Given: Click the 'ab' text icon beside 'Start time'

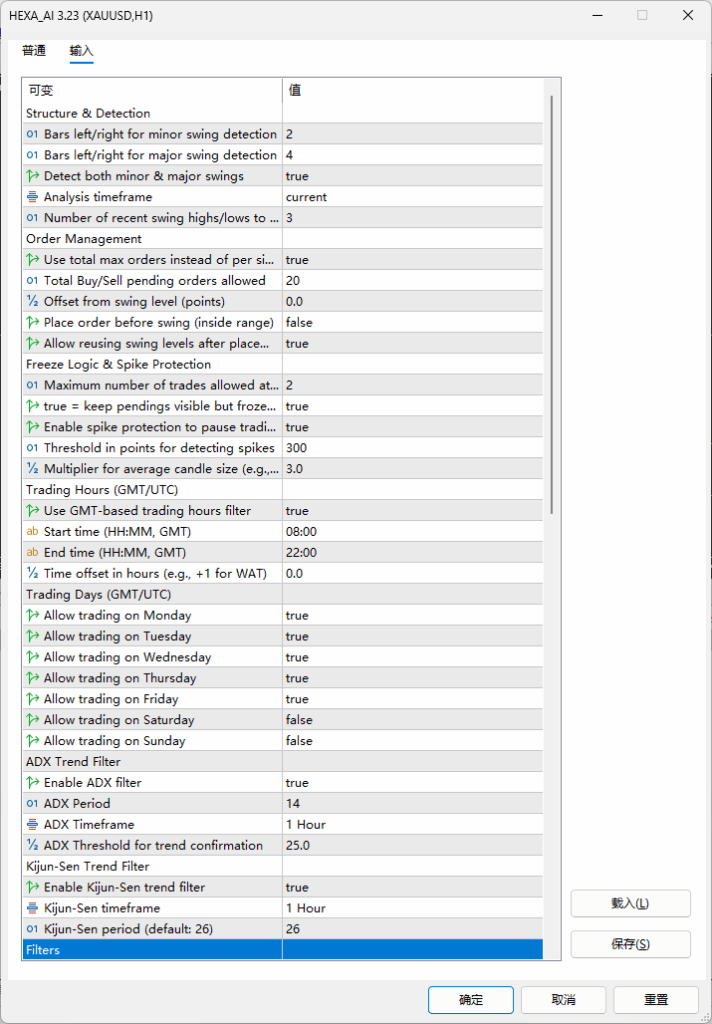Looking at the screenshot, I should pyautogui.click(x=32, y=532).
